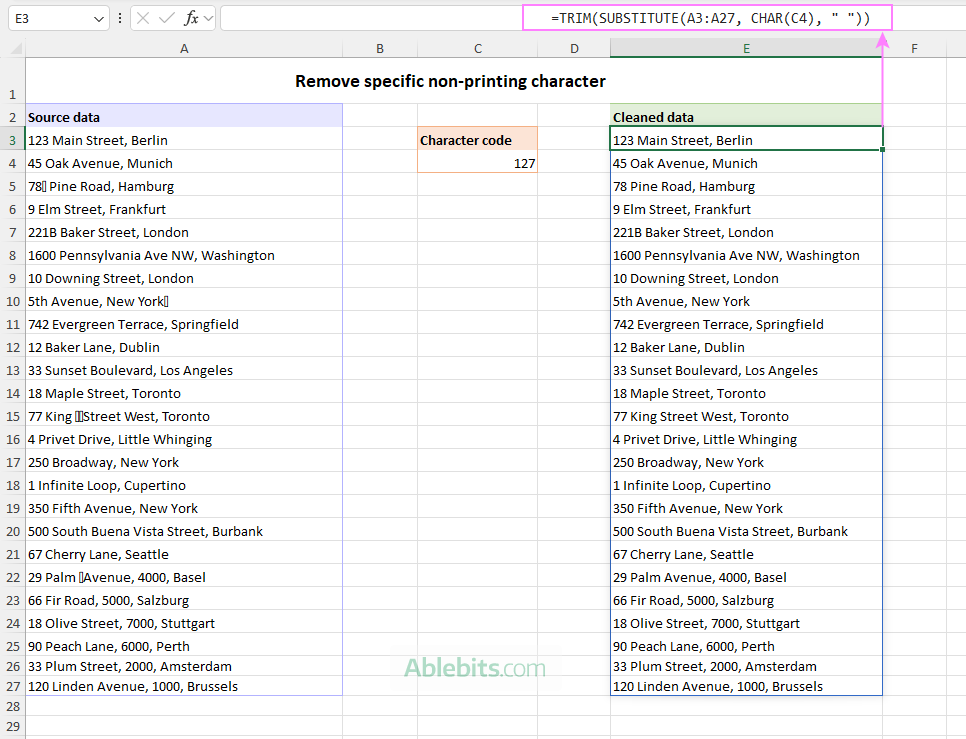Select cleaned cell '66 Fir Road, 5000, Salzburg' in column E

coord(746,599)
